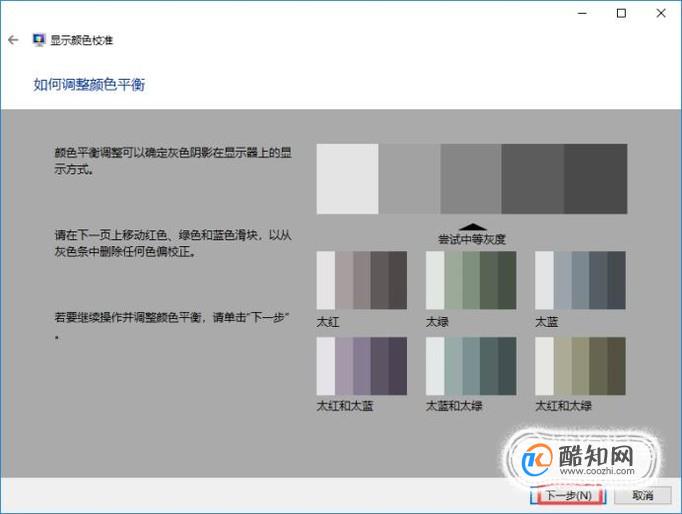This screenshot has height=514, width=682.
Task: Click the 太红 color sample
Action: pyautogui.click(x=362, y=280)
